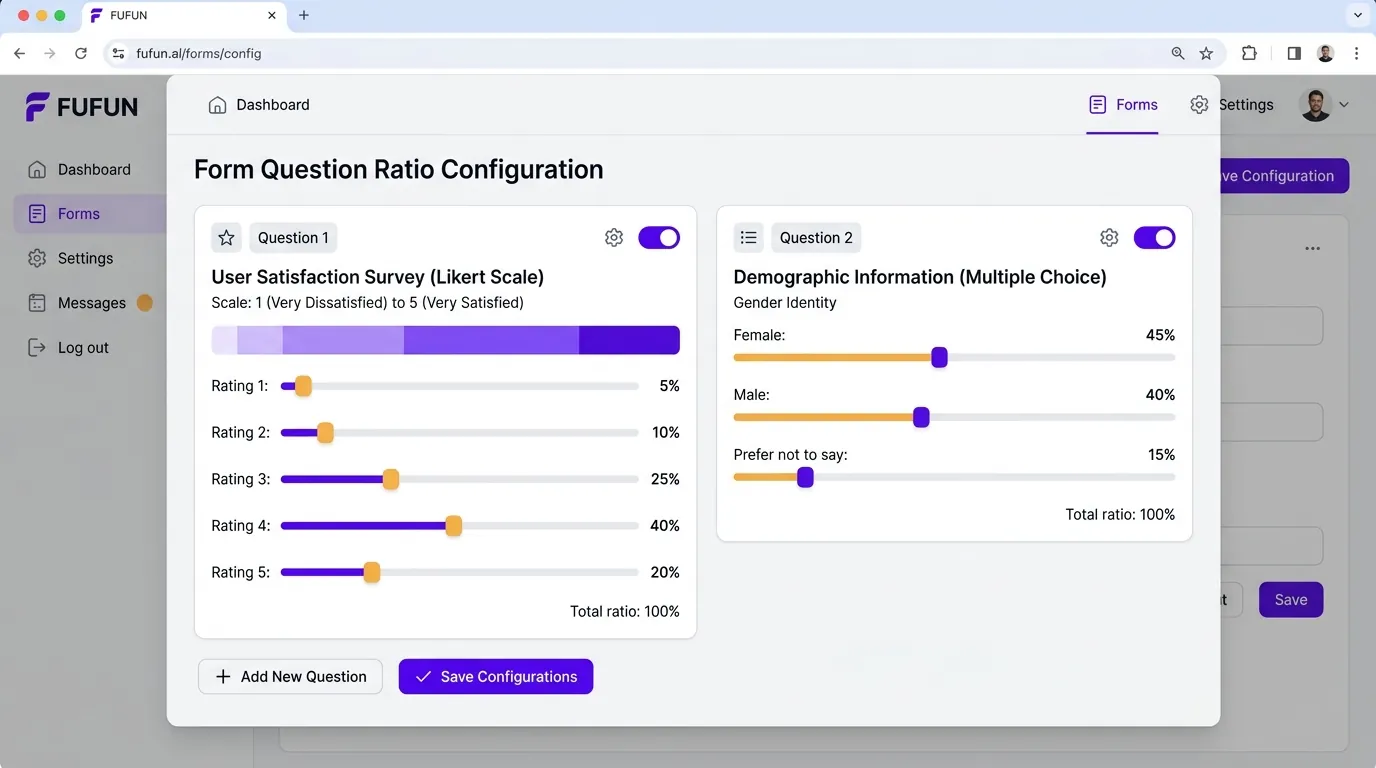Click the FUFUN logo in sidebar
Screen dimensions: 1376x768
point(82,107)
